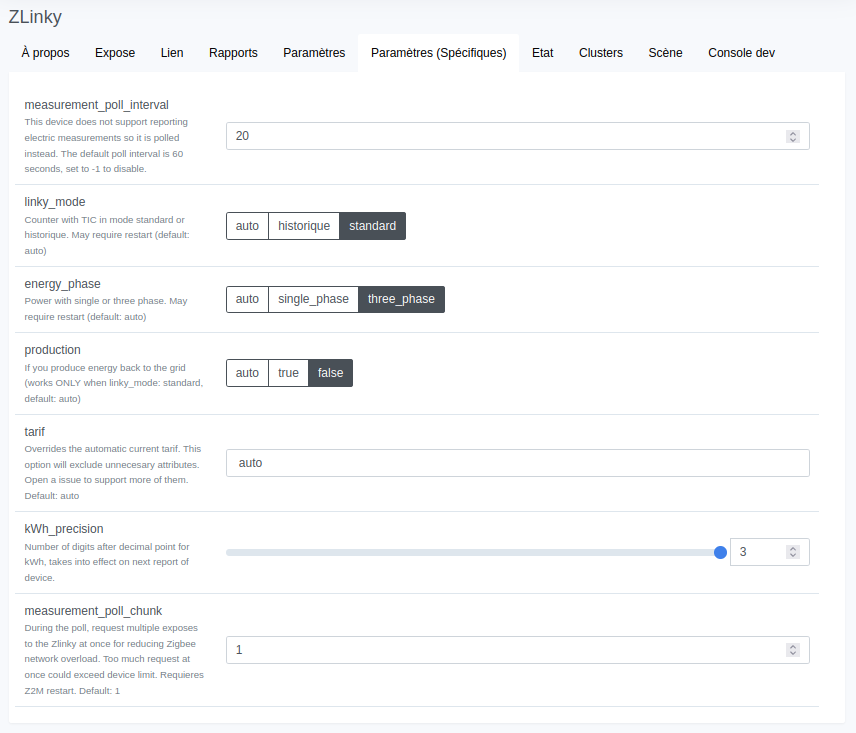Set linky_mode to historique
The height and width of the screenshot is (733, 856).
pyautogui.click(x=303, y=225)
